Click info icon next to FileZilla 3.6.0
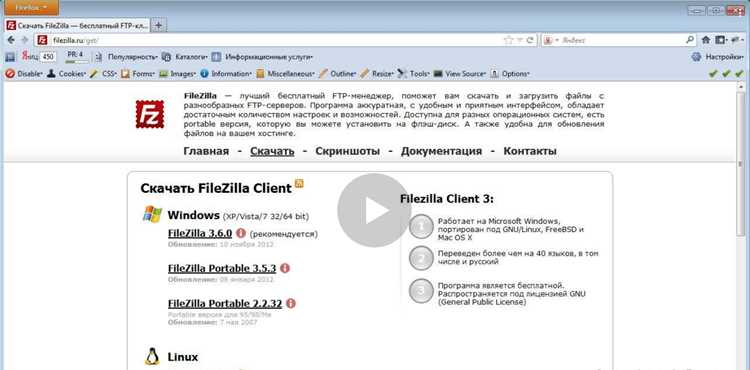 click(x=241, y=233)
